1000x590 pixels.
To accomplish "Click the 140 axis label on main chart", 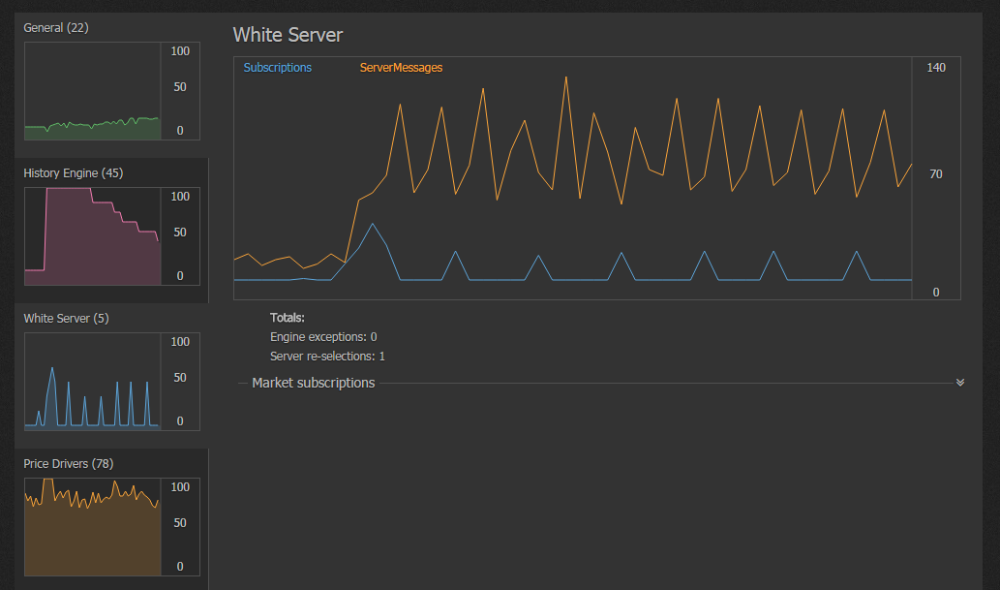I will [936, 68].
